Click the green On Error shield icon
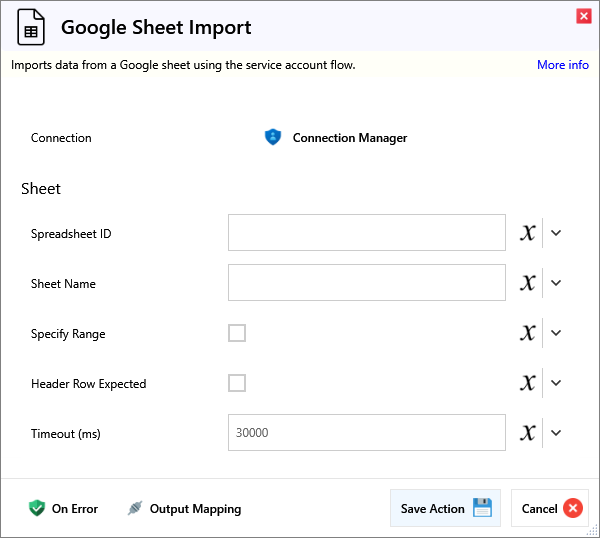 tap(37, 509)
